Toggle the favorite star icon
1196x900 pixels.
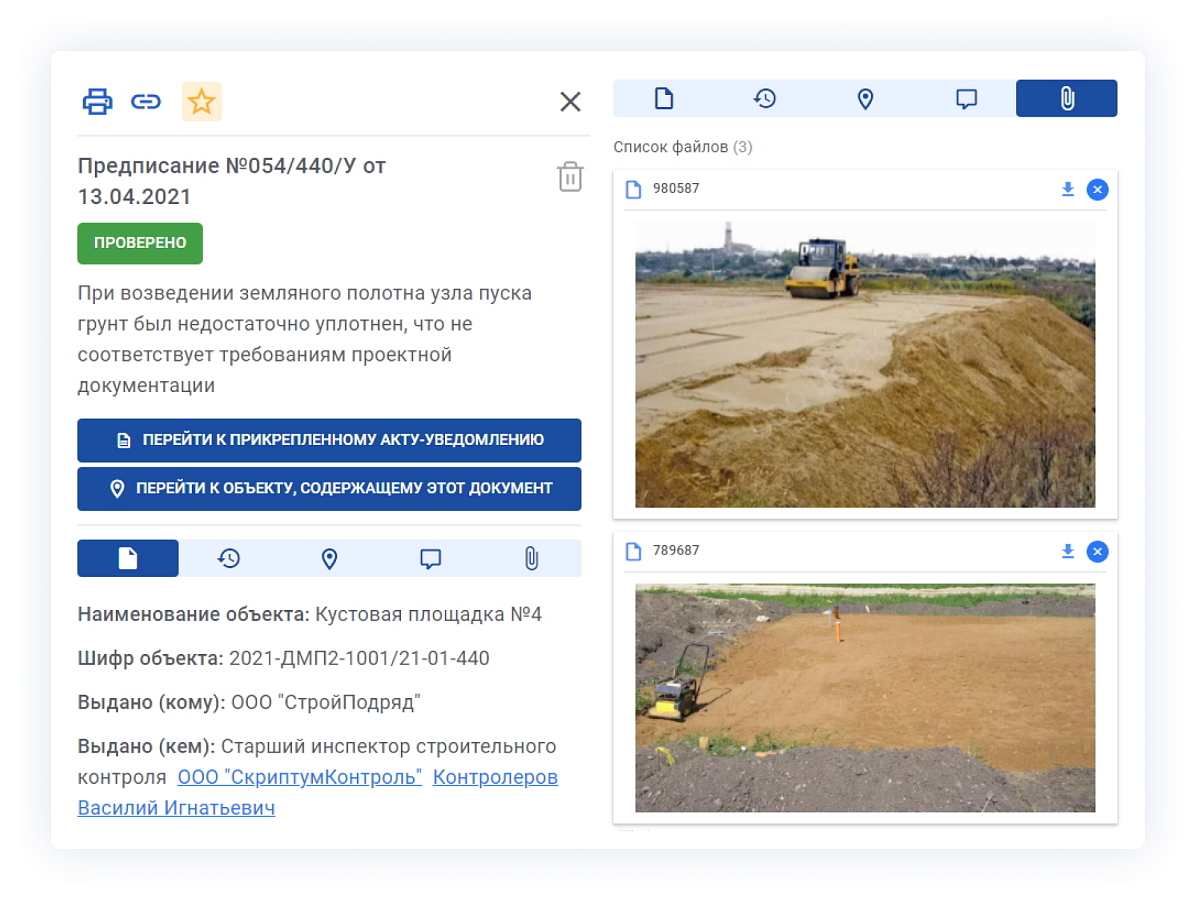pos(201,101)
